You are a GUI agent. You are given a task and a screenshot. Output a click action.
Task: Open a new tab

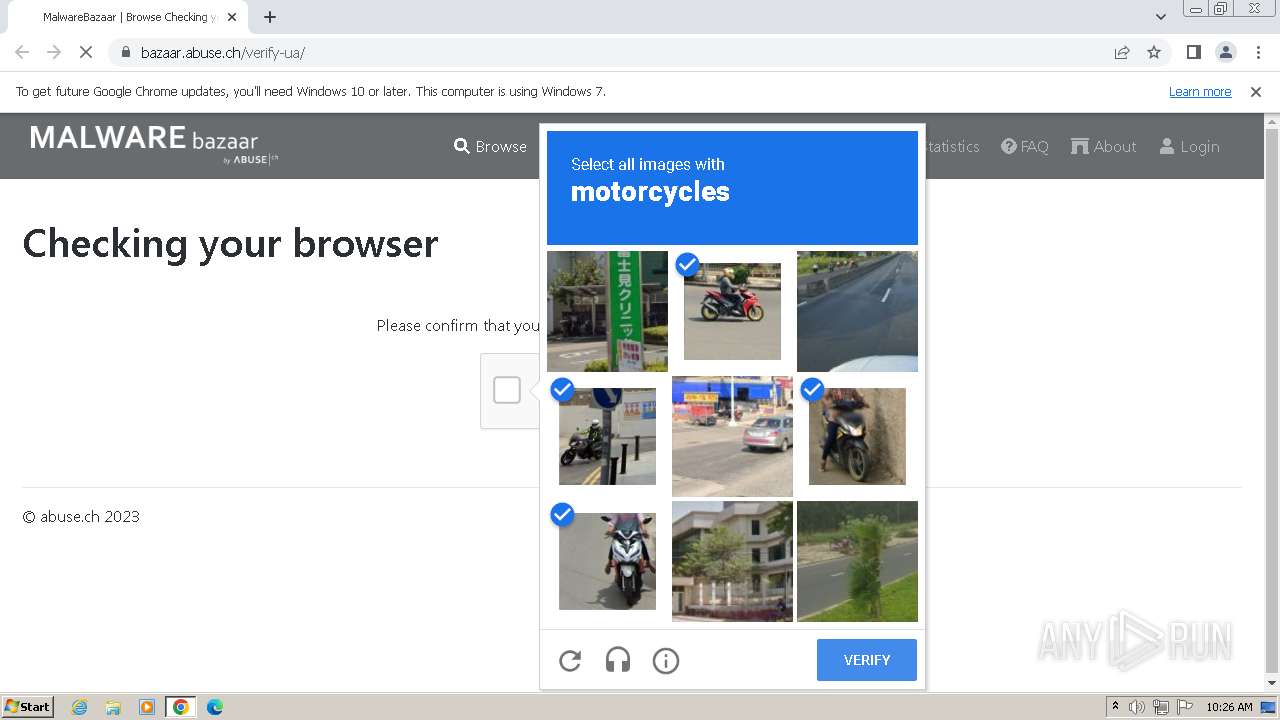[x=269, y=17]
